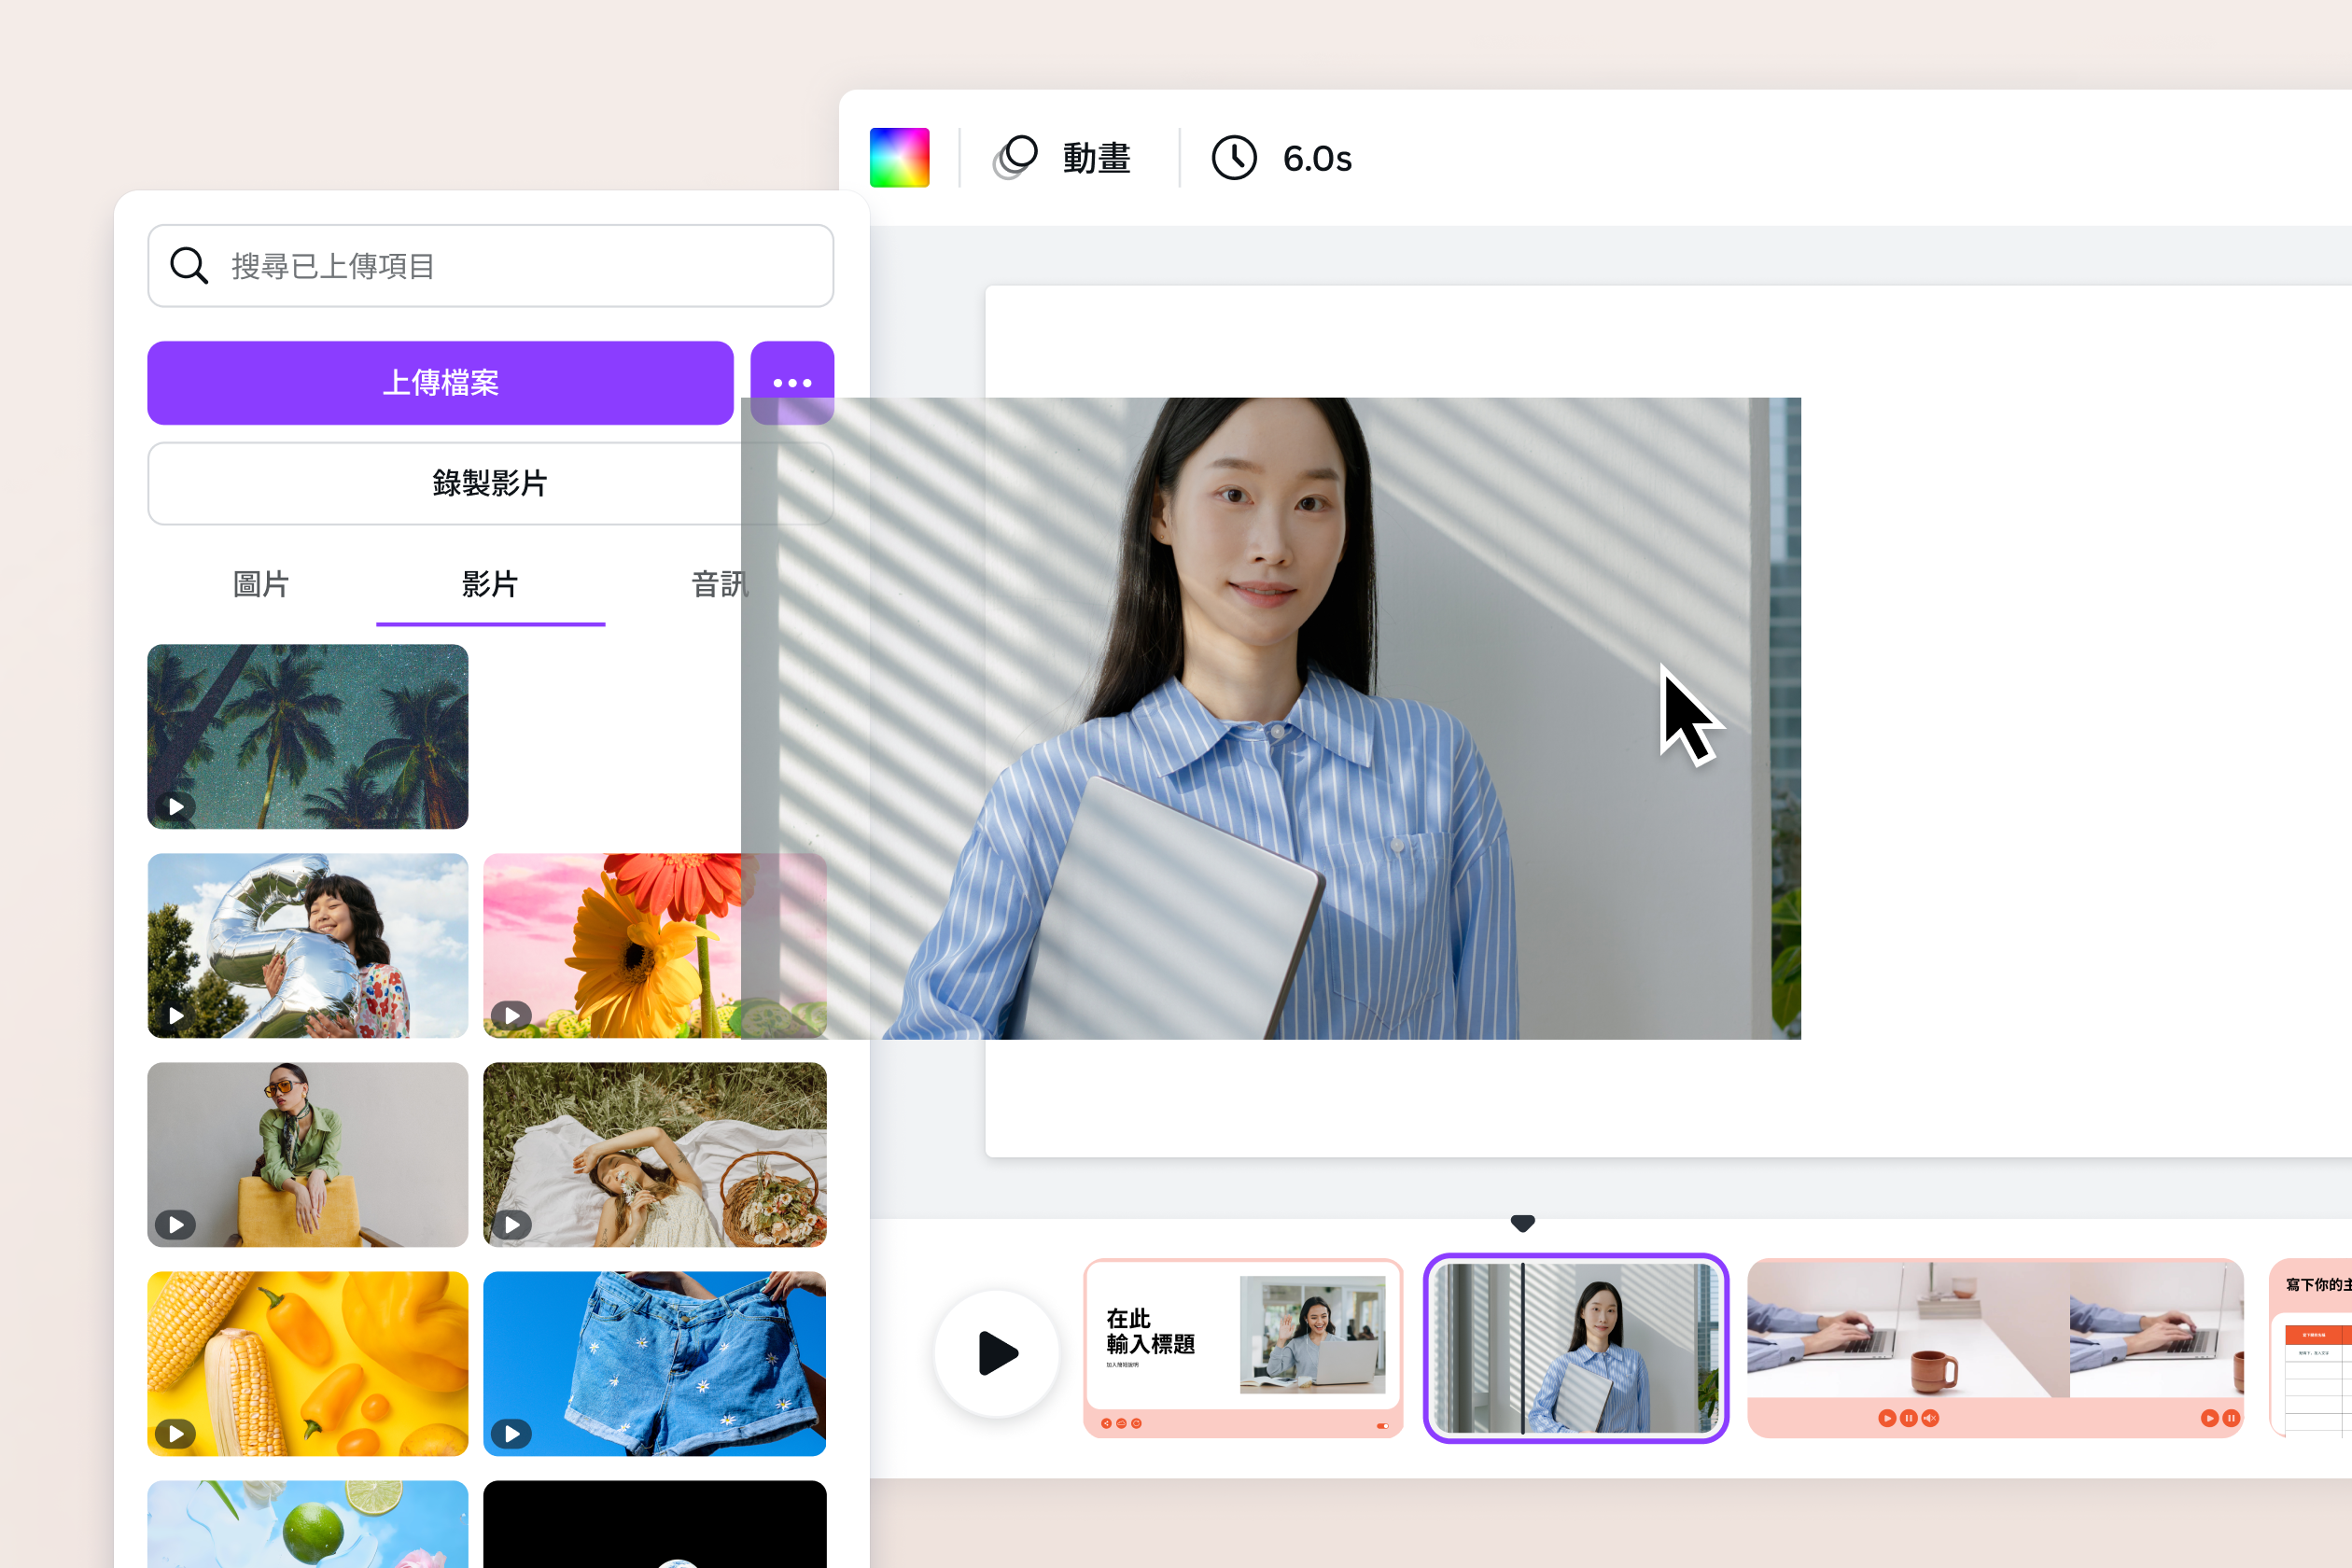This screenshot has width=2352, height=1568.
Task: Select the black video thumbnail
Action: [x=655, y=1524]
